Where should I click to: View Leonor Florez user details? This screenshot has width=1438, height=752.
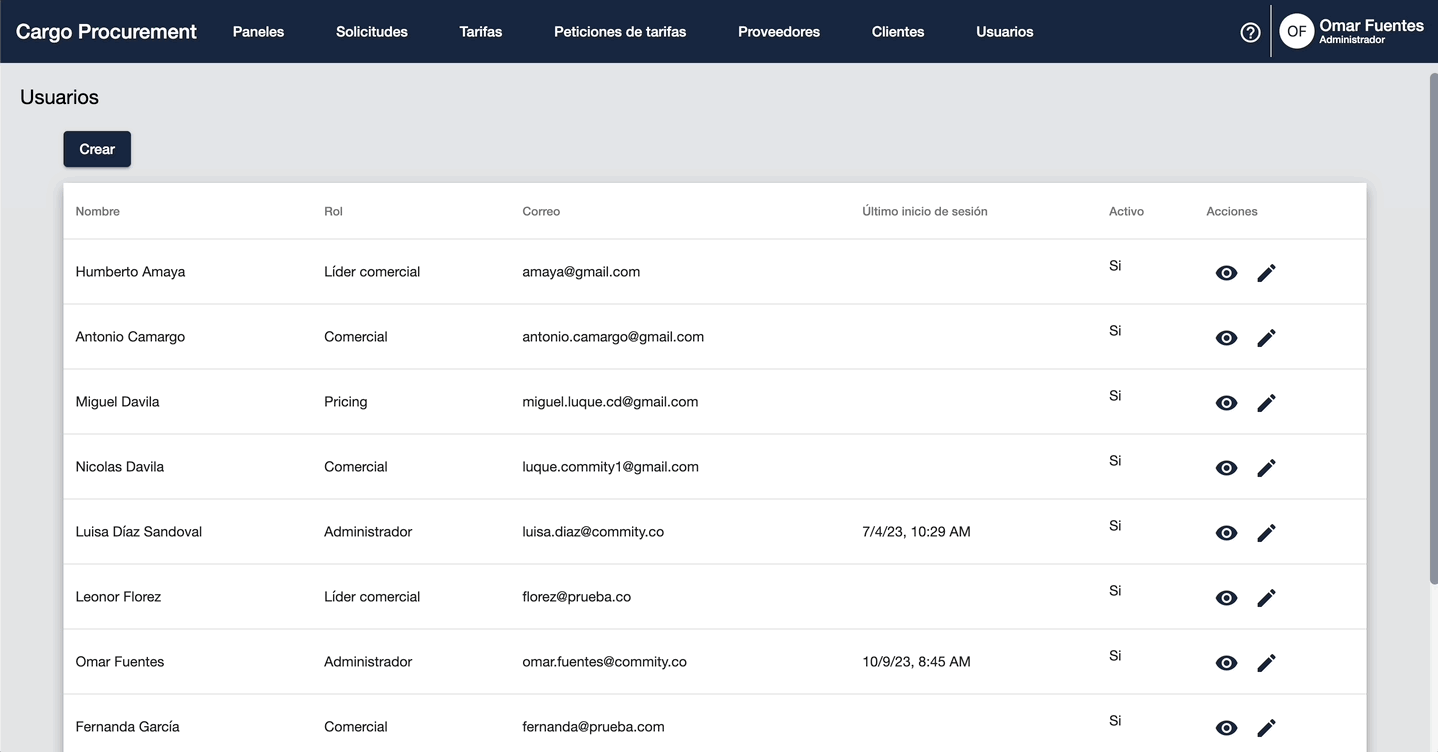click(x=1226, y=598)
